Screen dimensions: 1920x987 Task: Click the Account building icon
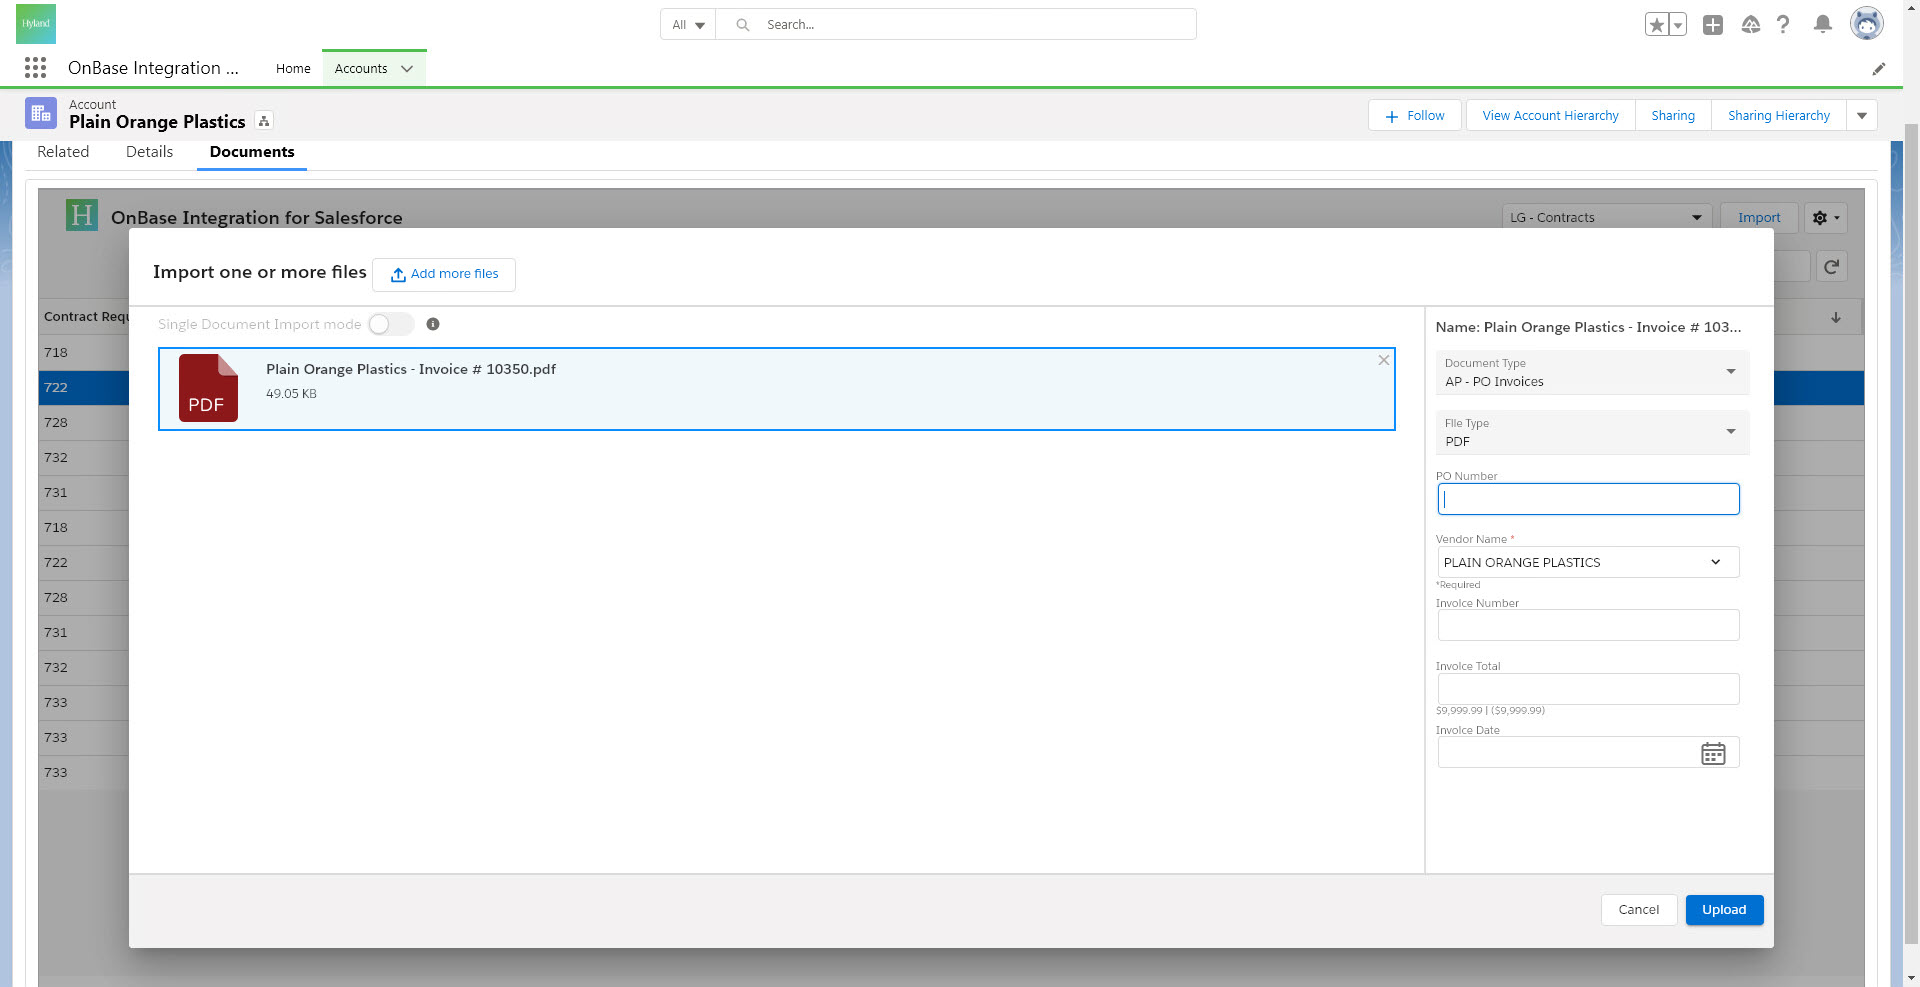[x=41, y=113]
